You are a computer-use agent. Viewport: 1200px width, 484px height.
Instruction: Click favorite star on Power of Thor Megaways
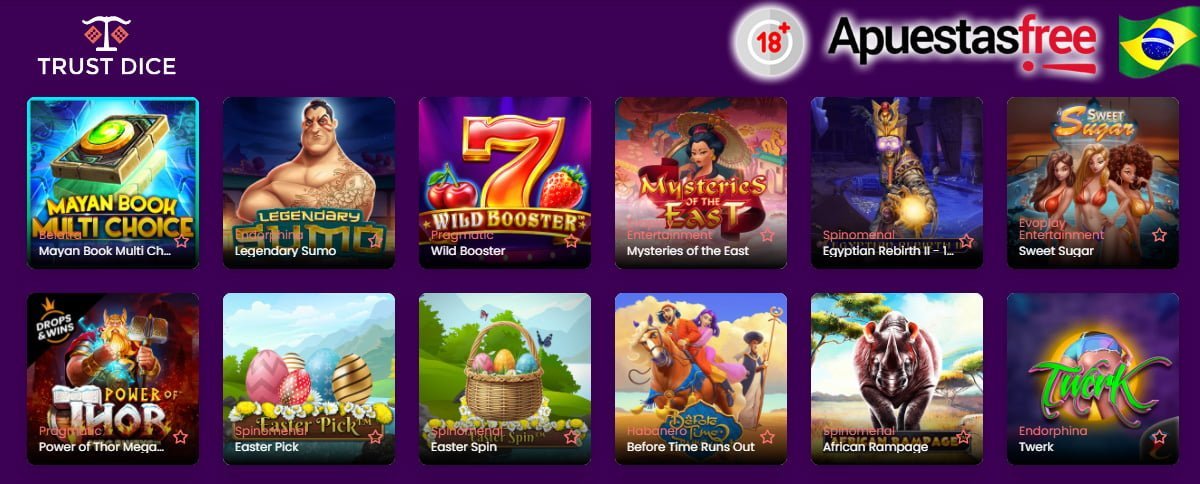click(180, 437)
